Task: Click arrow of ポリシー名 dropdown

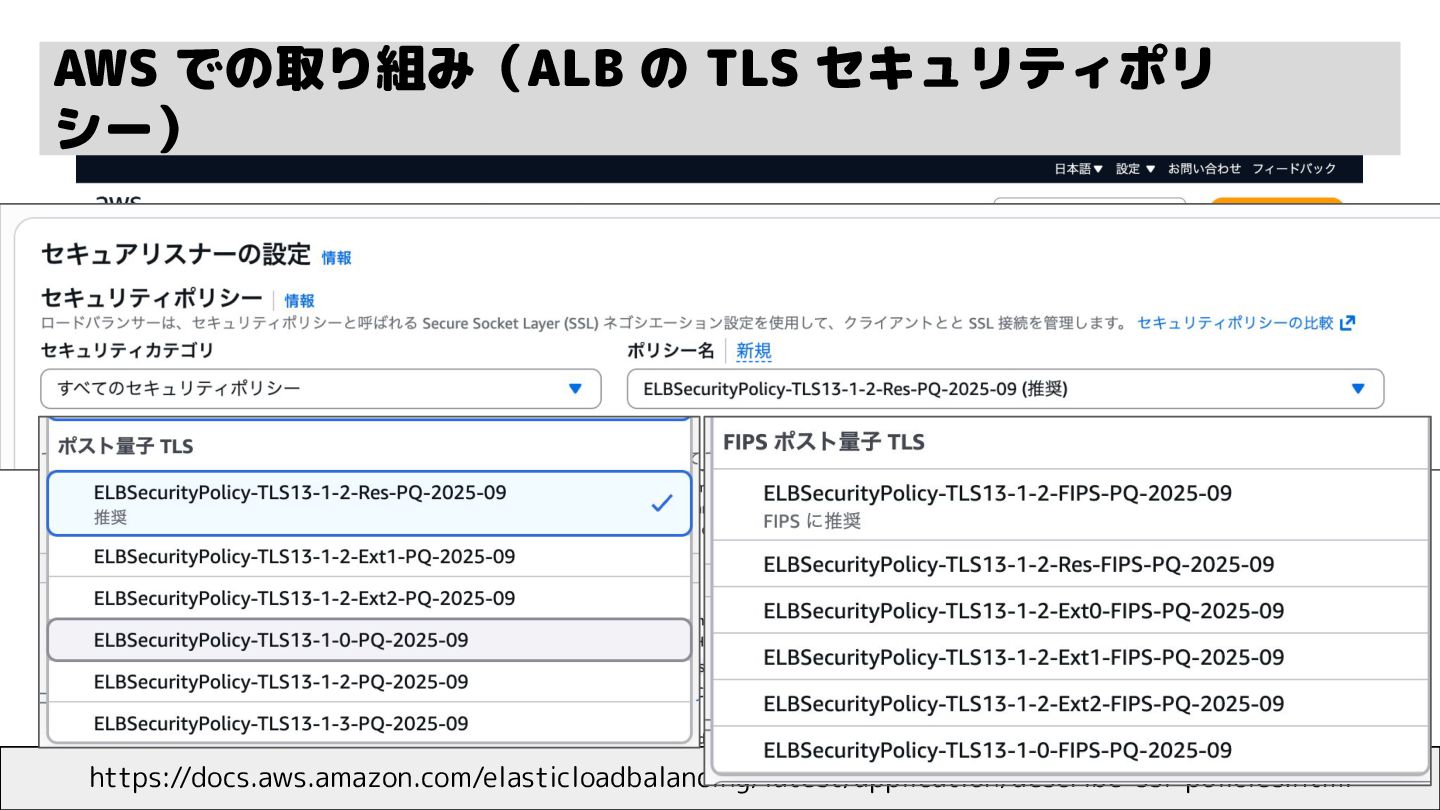Action: (x=1357, y=389)
